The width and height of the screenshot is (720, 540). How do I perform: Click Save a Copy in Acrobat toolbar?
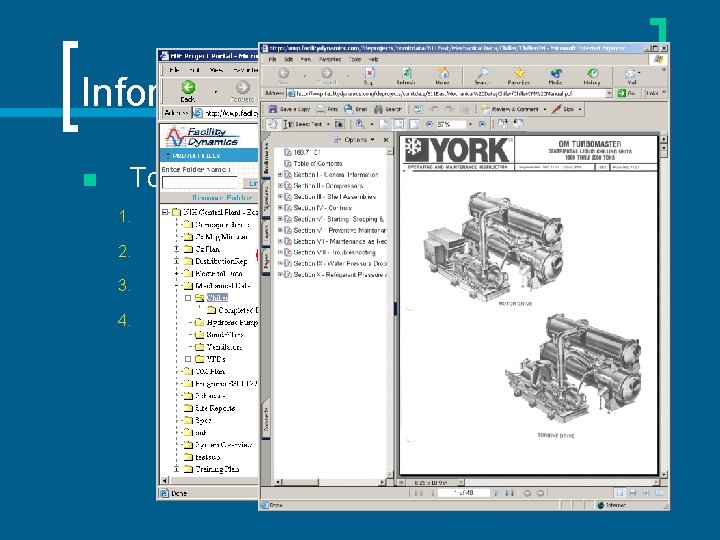289,109
